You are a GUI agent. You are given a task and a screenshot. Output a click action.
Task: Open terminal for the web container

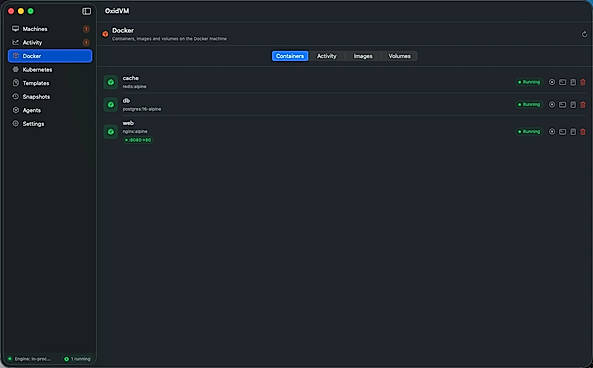[562, 132]
